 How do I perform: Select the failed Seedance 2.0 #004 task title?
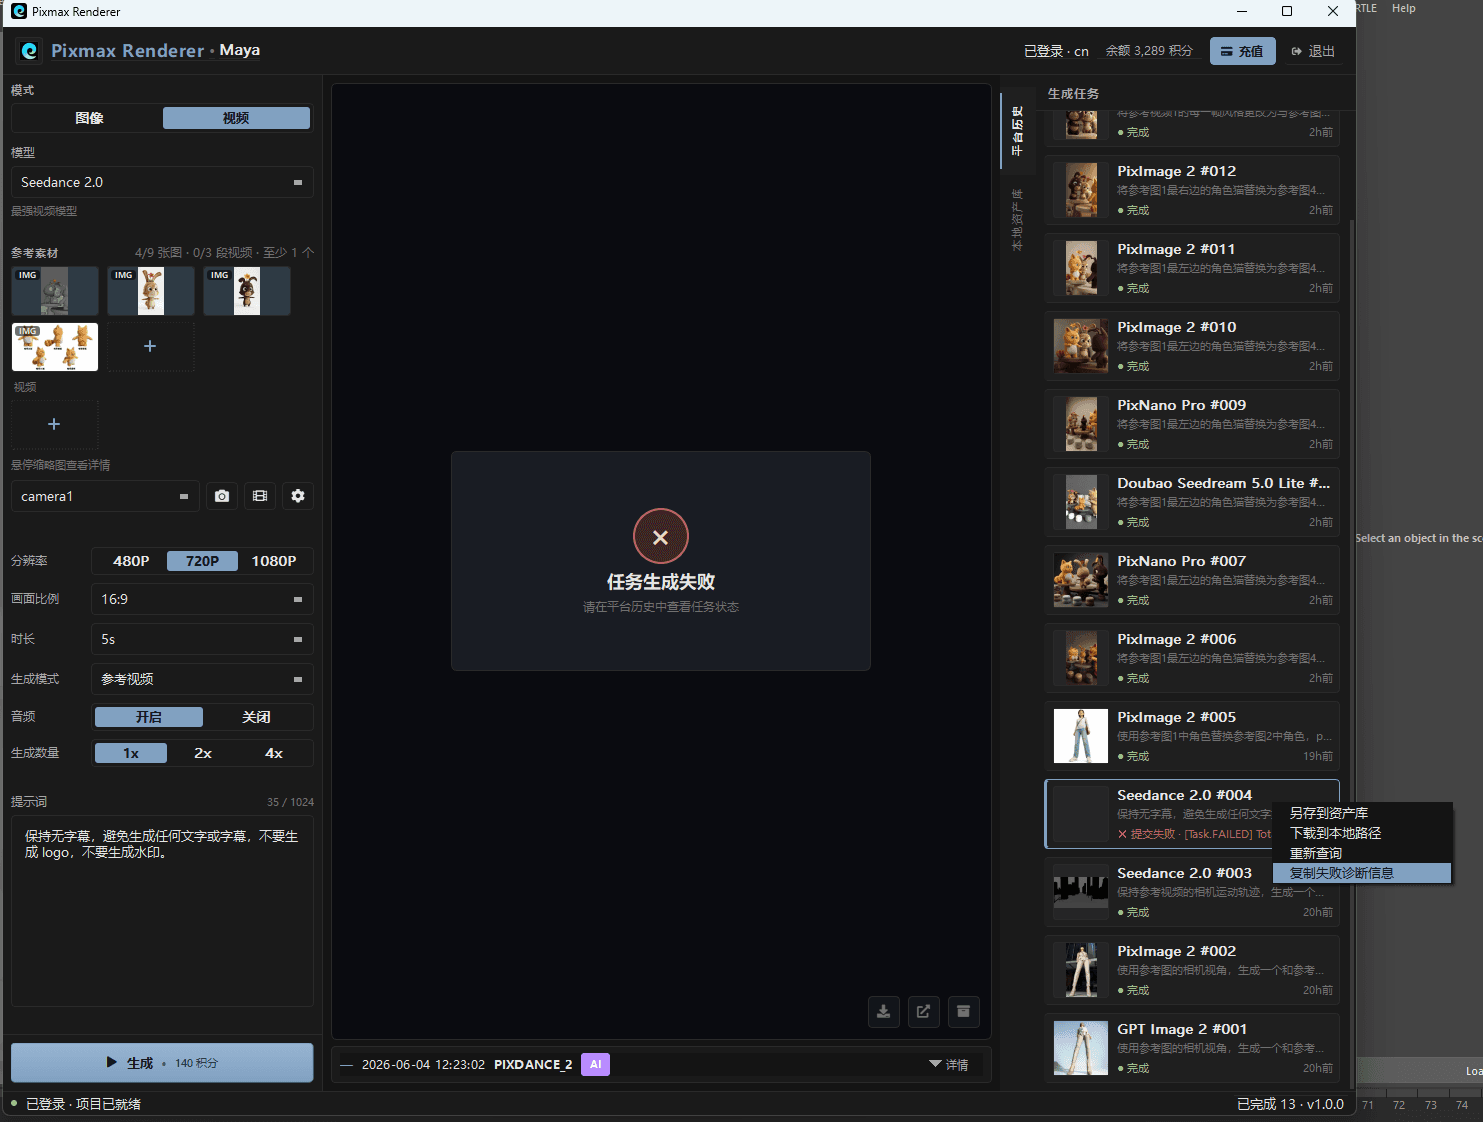(x=1184, y=795)
